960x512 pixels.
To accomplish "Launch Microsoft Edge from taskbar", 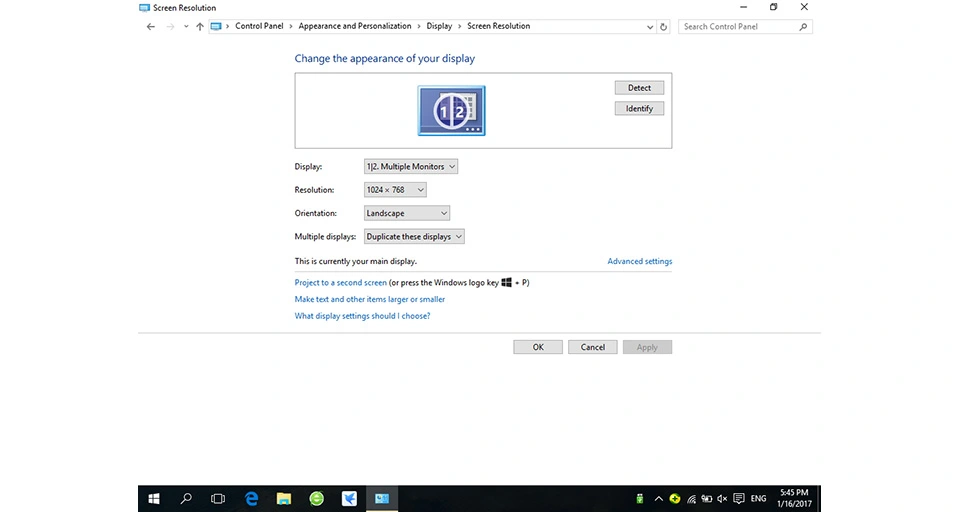I will coord(251,499).
